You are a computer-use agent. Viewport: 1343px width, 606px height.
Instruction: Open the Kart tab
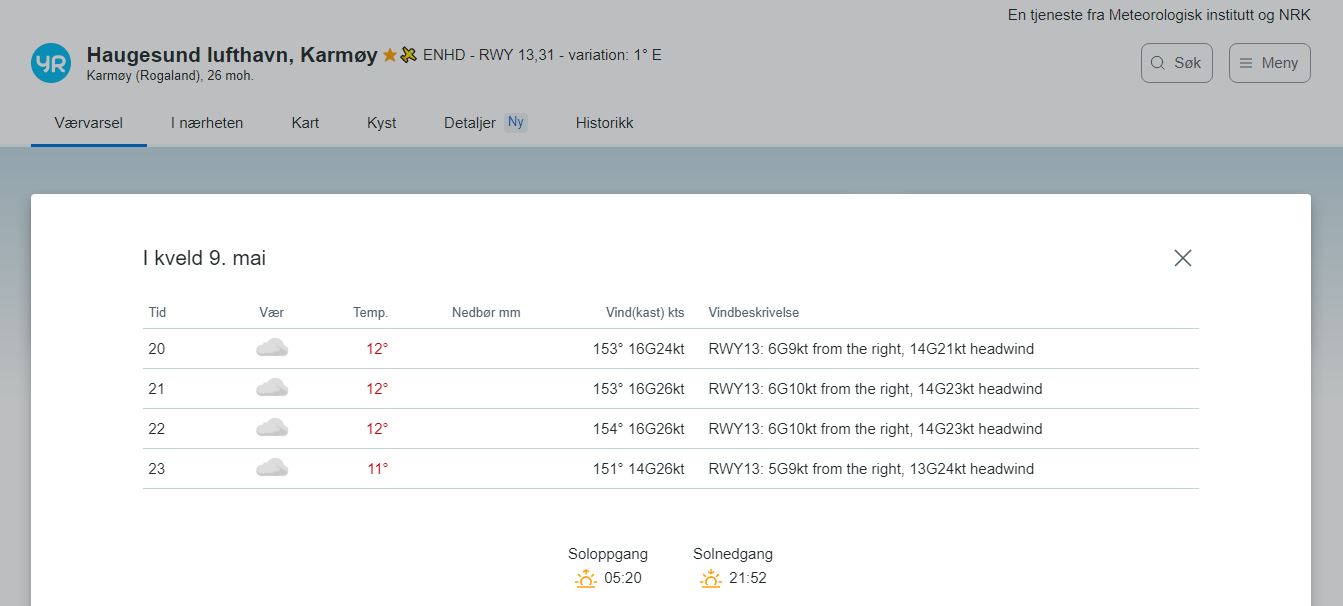305,123
